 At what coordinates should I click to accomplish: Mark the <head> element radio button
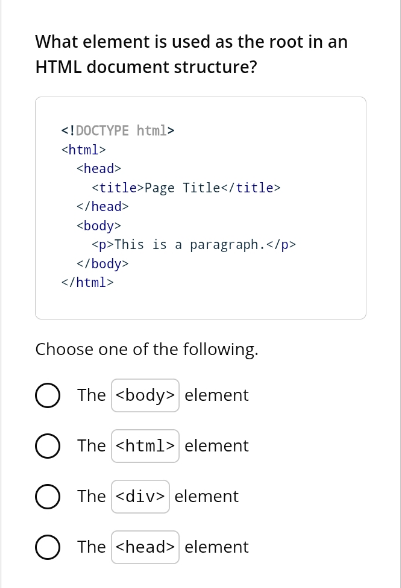[48, 547]
